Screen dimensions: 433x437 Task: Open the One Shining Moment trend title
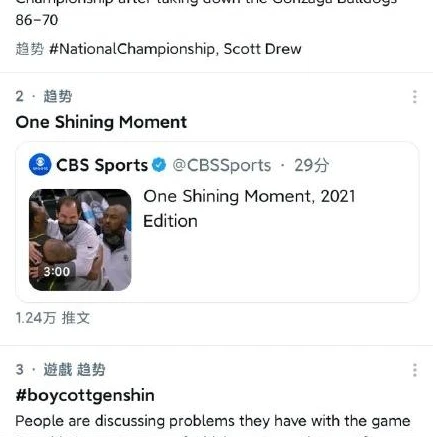pyautogui.click(x=101, y=122)
